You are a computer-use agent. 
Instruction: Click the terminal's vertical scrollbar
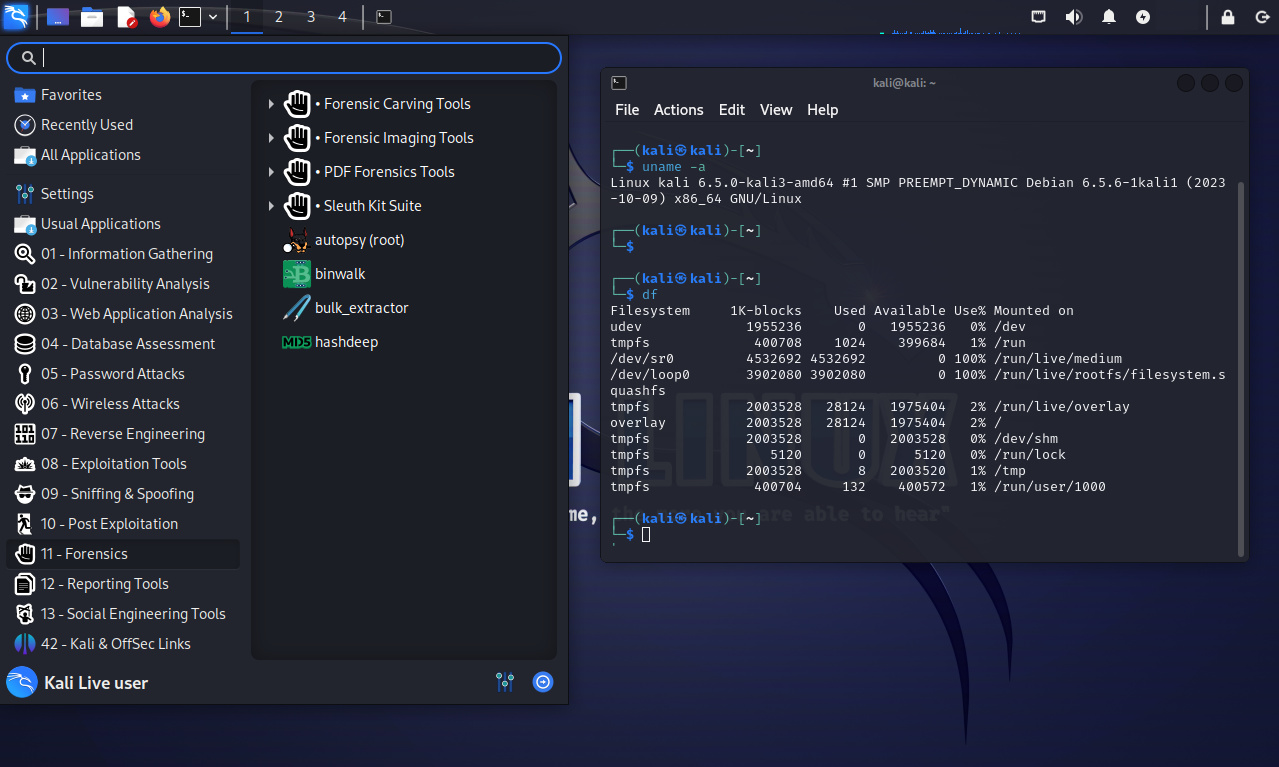(x=1241, y=368)
